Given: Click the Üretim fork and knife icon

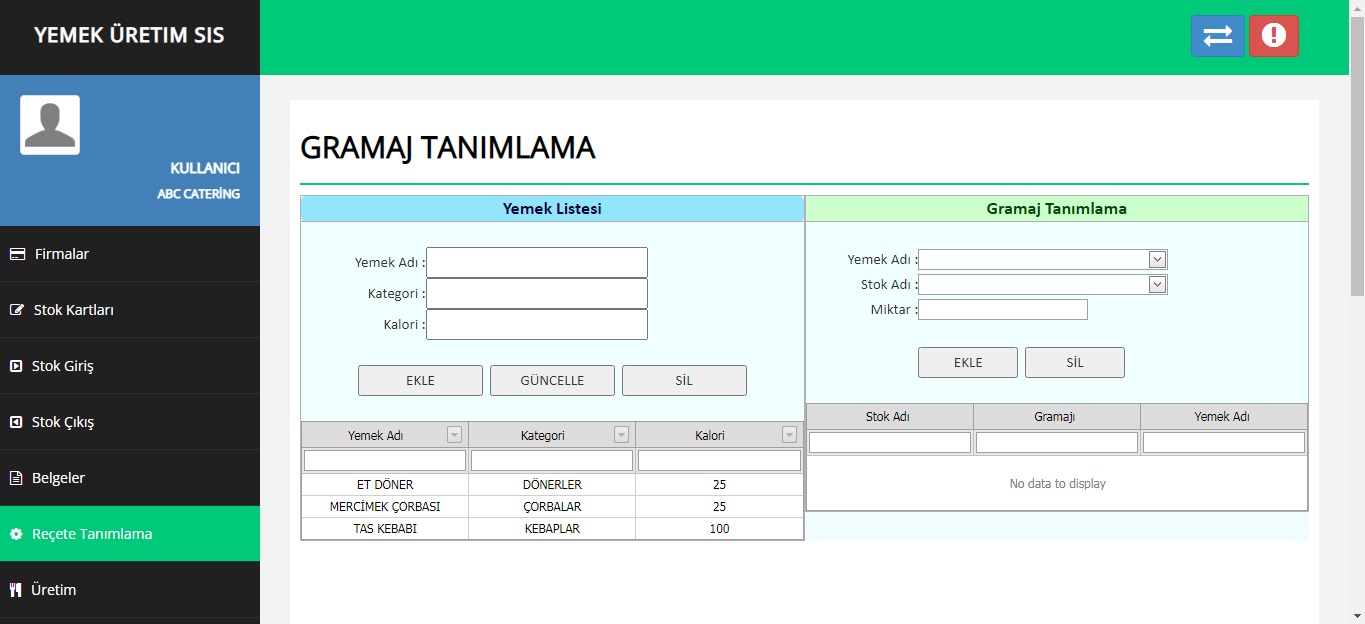Looking at the screenshot, I should 15,590.
